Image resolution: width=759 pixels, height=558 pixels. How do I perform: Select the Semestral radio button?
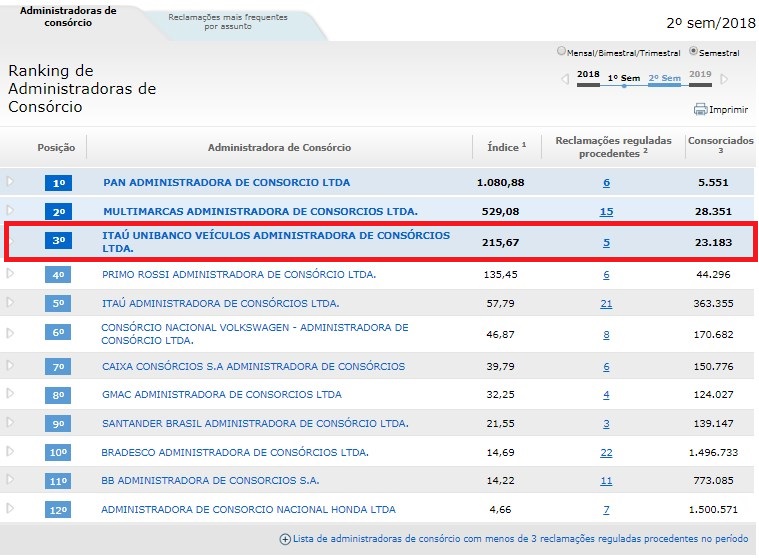coord(693,52)
